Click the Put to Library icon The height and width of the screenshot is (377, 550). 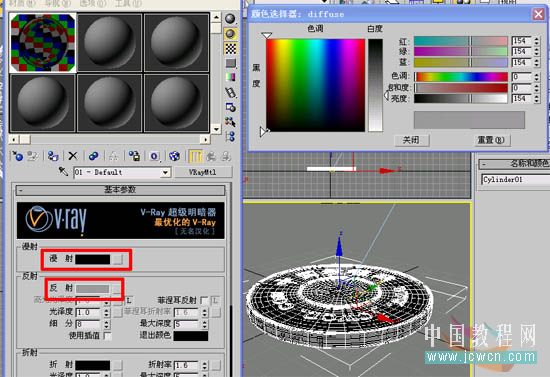134,156
